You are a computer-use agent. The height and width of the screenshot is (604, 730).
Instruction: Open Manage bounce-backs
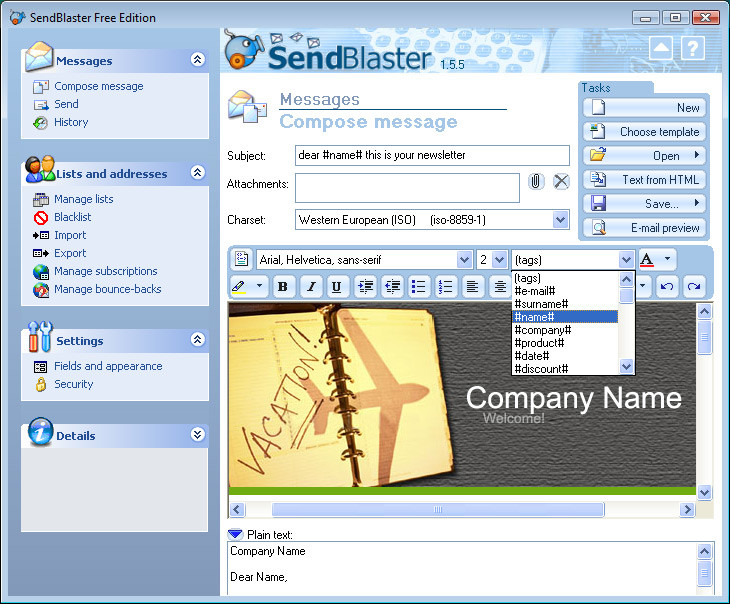point(108,290)
